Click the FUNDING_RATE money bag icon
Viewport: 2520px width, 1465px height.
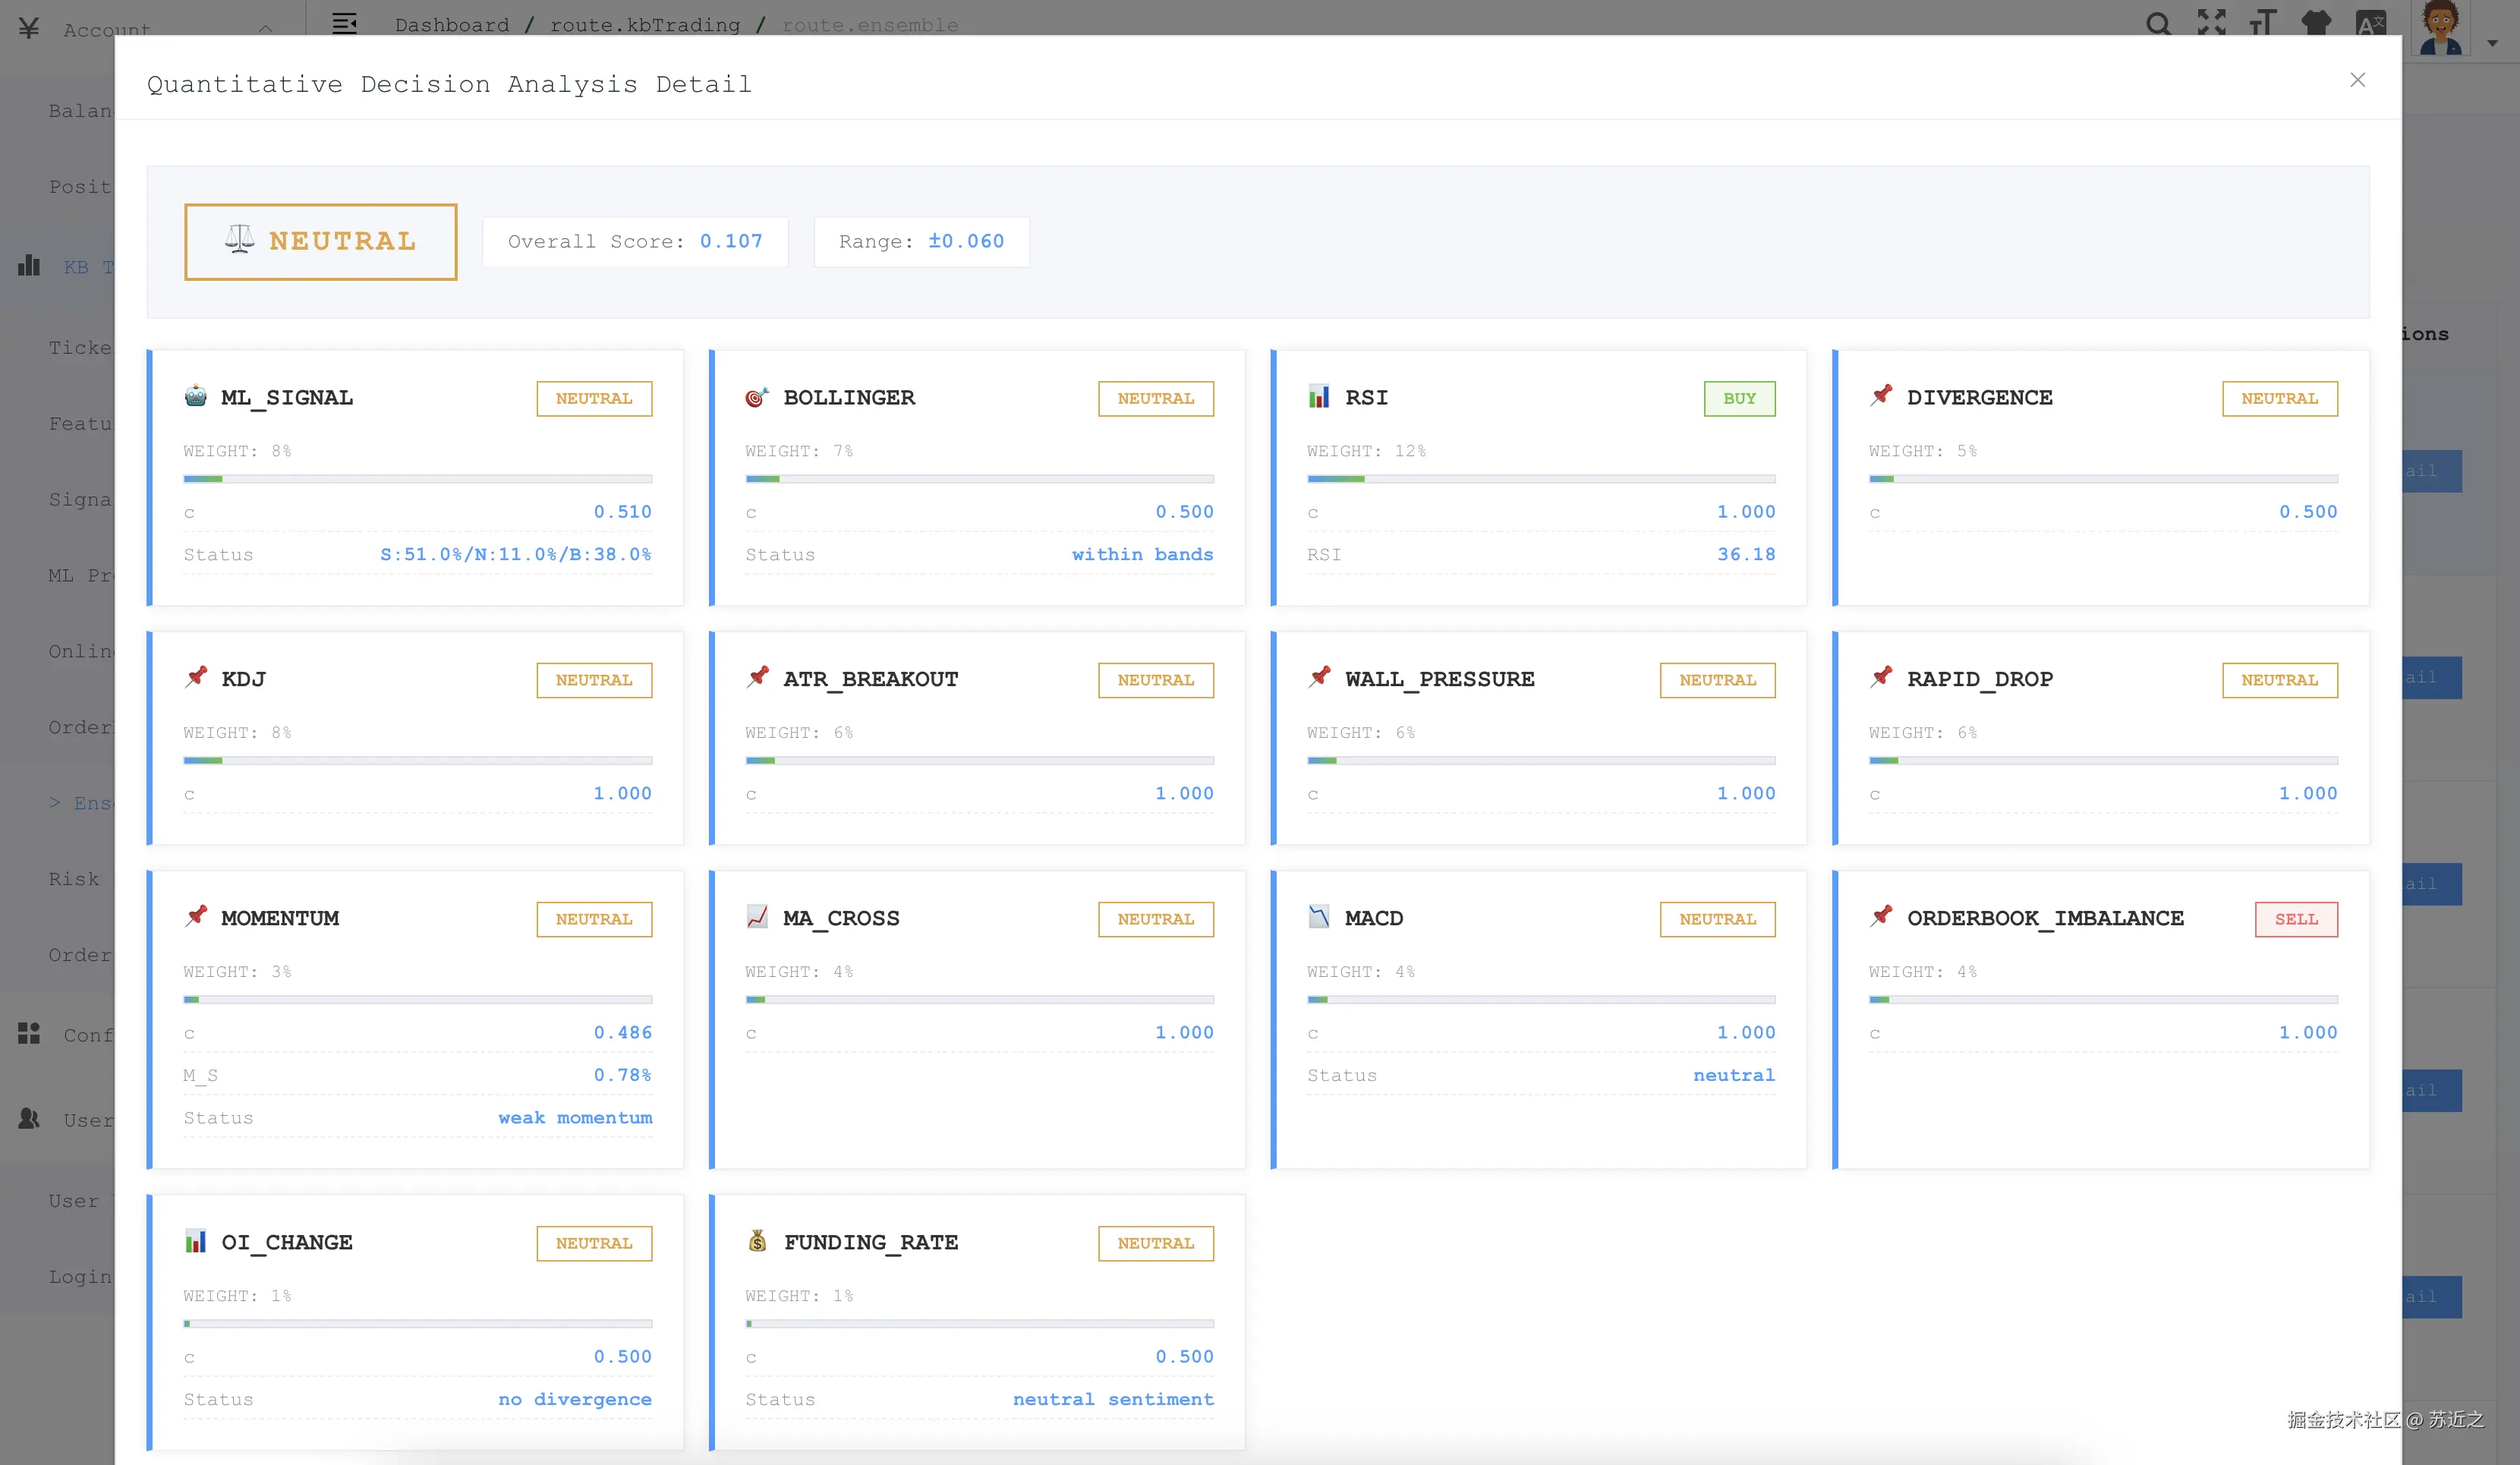757,1241
